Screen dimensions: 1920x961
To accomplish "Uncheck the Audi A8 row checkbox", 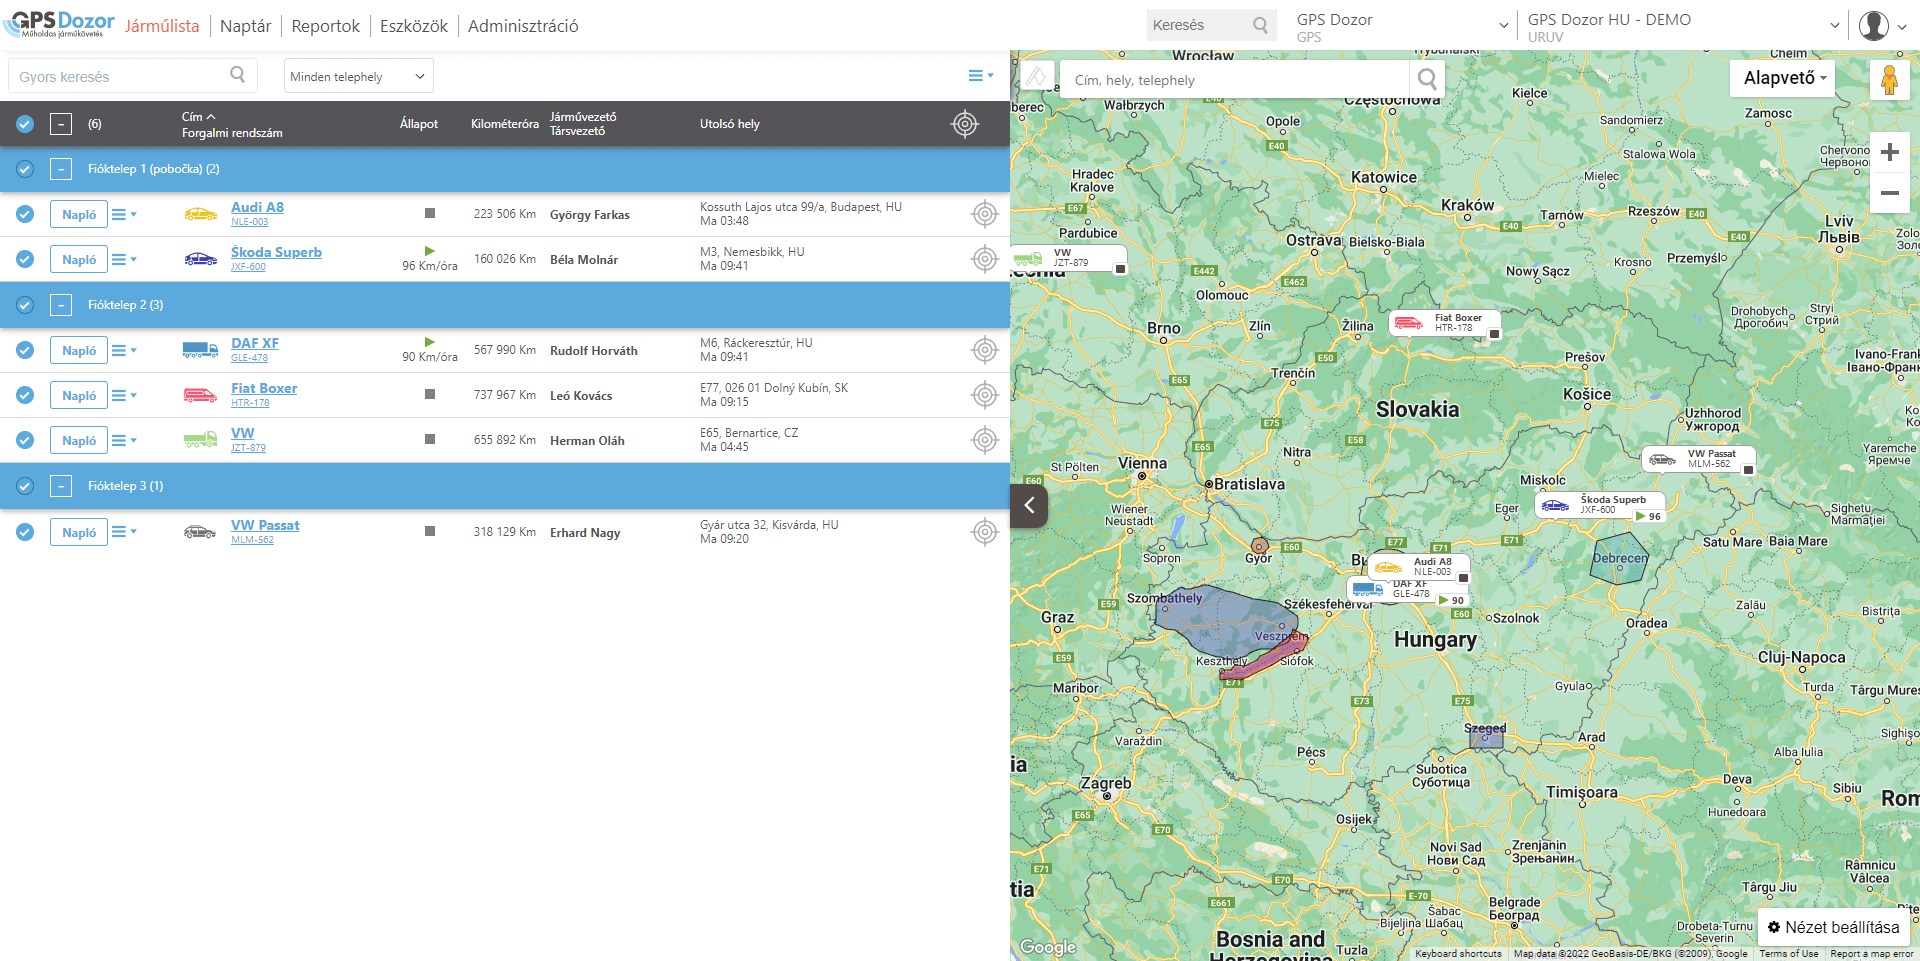I will (25, 214).
